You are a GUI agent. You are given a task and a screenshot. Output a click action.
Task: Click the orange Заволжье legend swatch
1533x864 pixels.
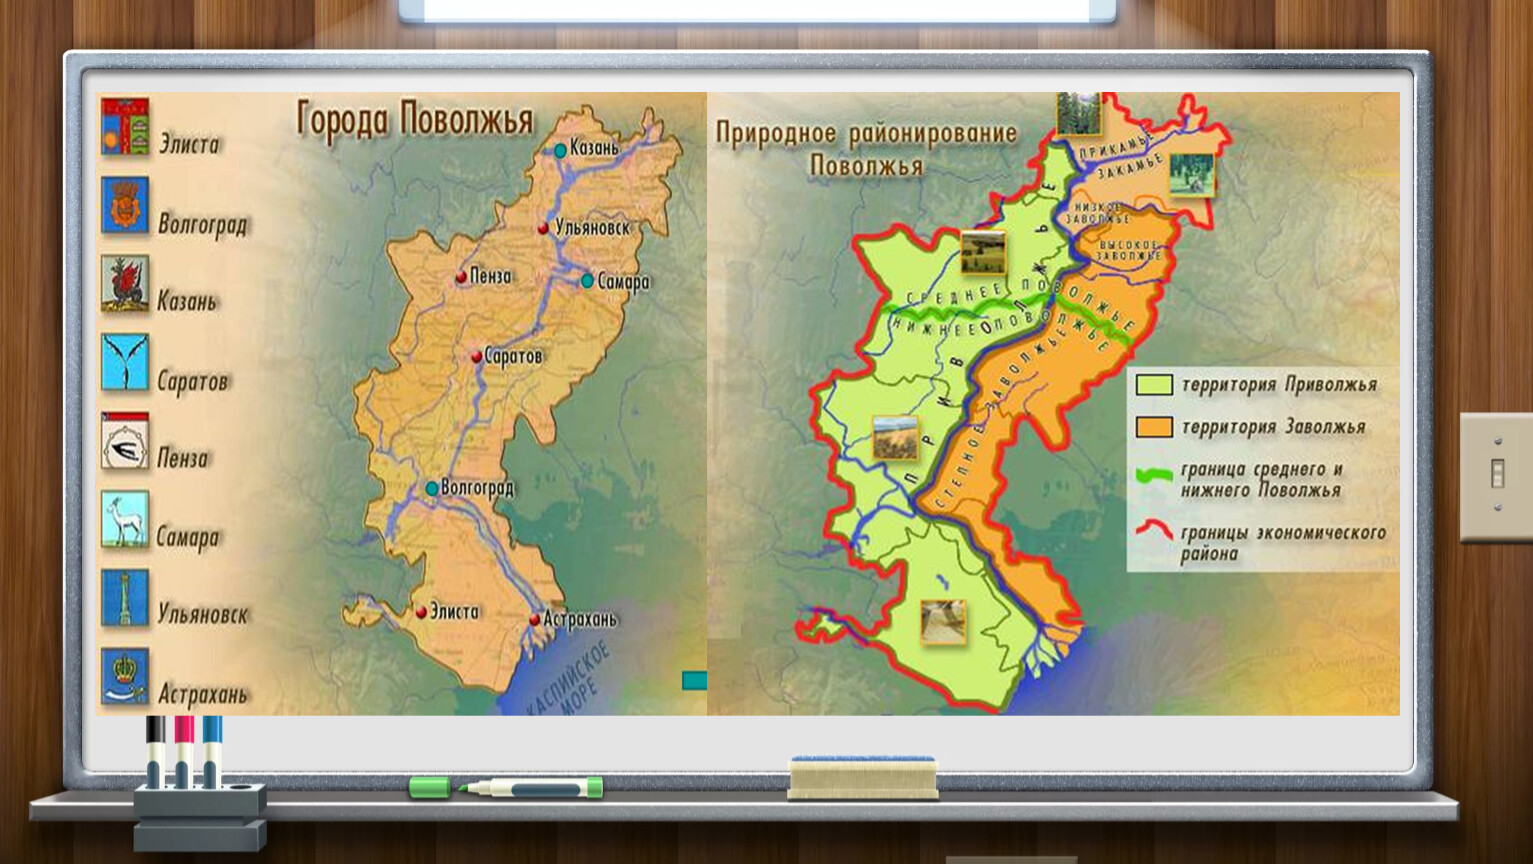point(1153,427)
